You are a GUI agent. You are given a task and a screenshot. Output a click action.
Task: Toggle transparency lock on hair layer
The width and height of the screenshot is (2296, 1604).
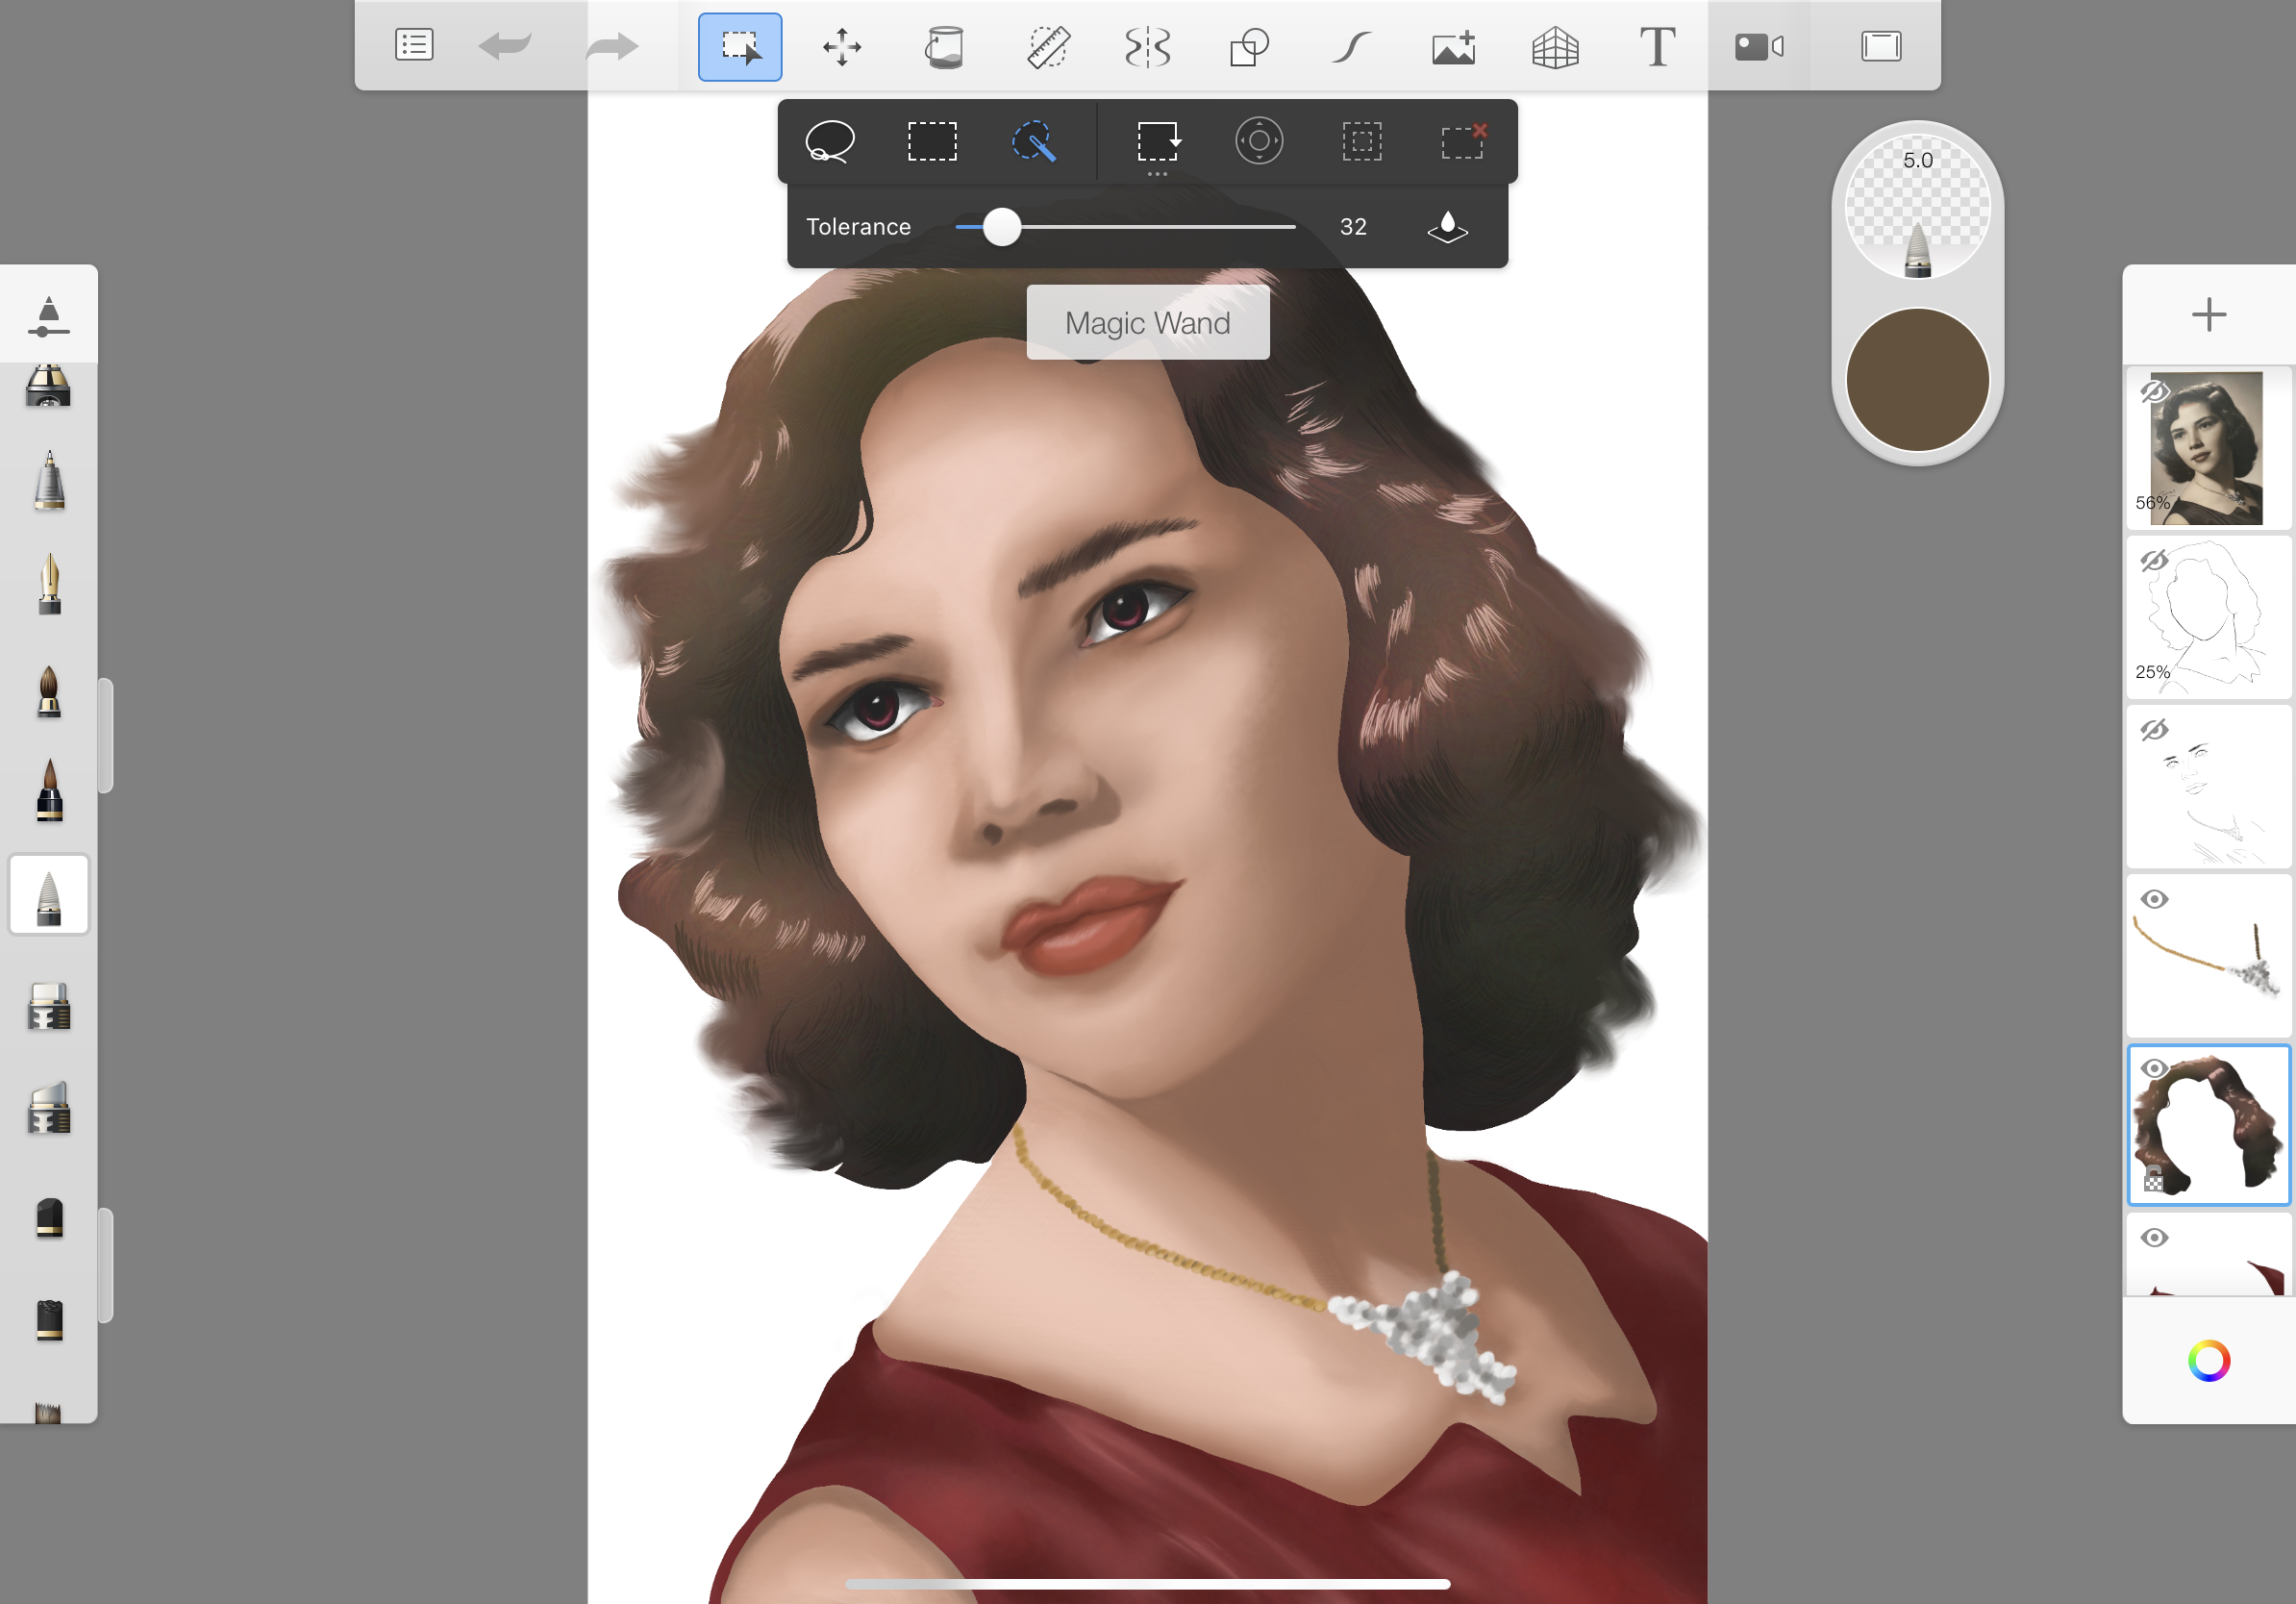tap(2154, 1179)
